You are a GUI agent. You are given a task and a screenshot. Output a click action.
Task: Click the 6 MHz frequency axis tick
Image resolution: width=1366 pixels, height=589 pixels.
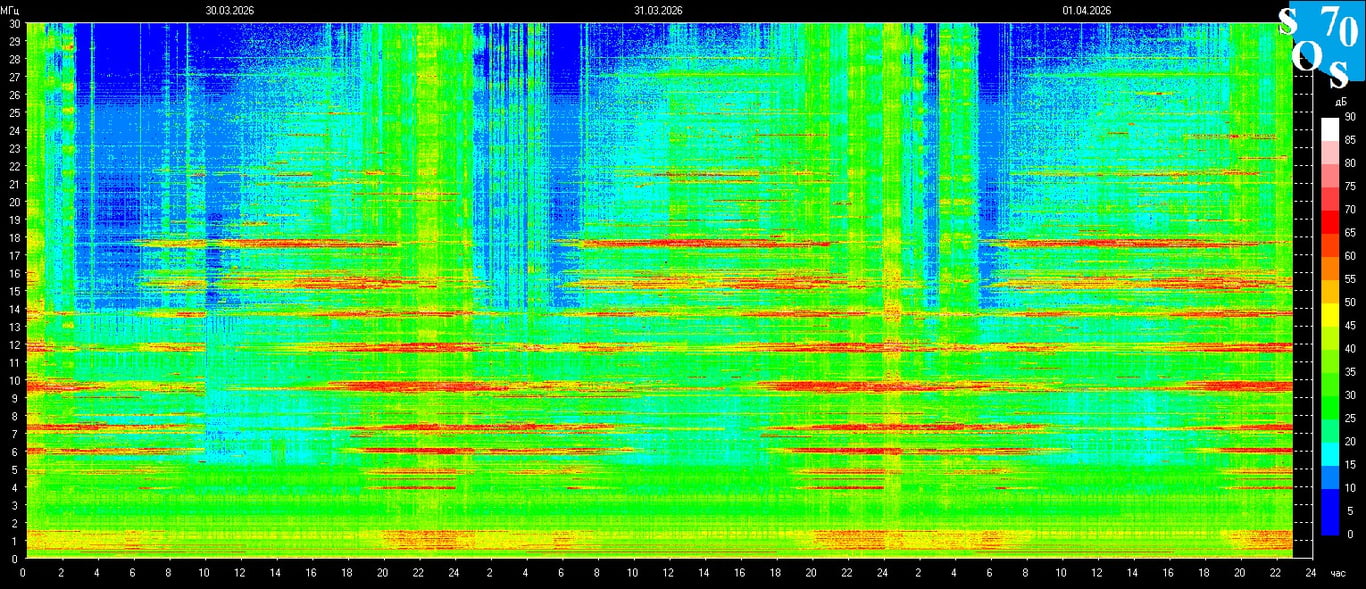(x=14, y=451)
